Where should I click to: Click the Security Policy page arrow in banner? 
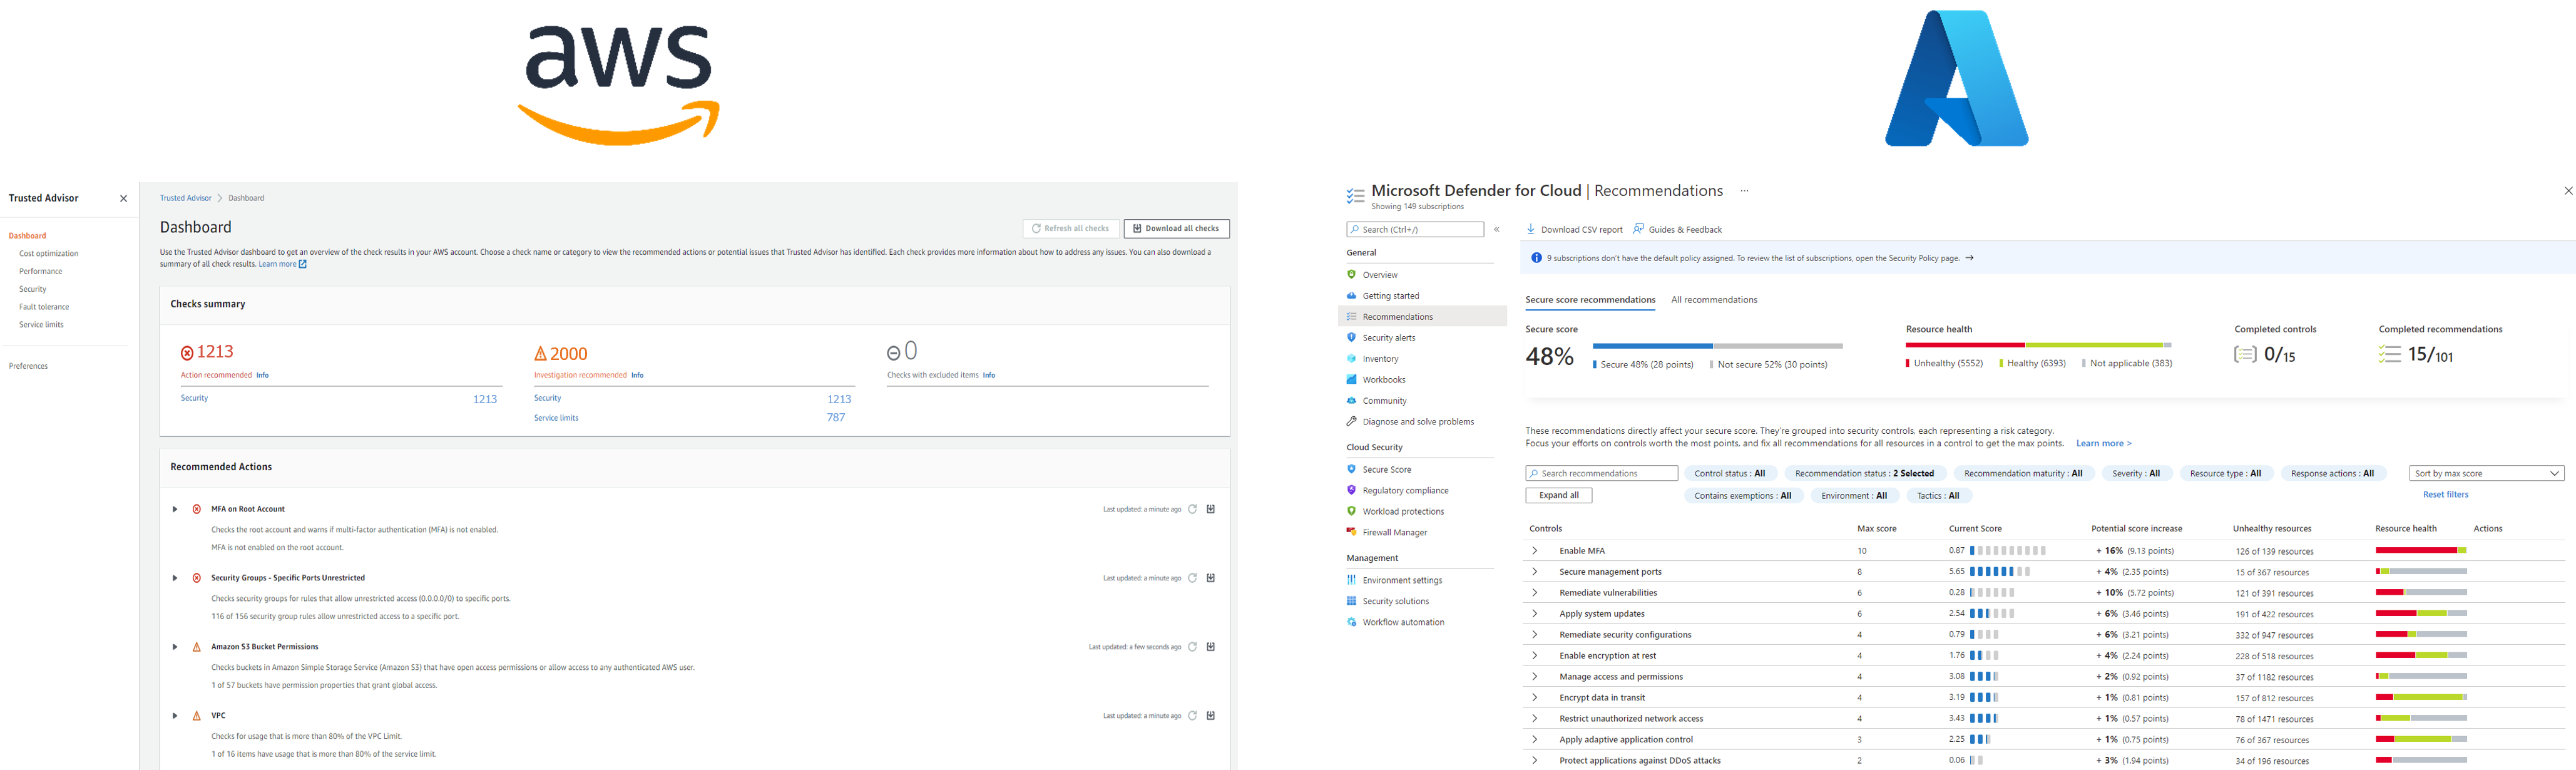pos(1969,258)
